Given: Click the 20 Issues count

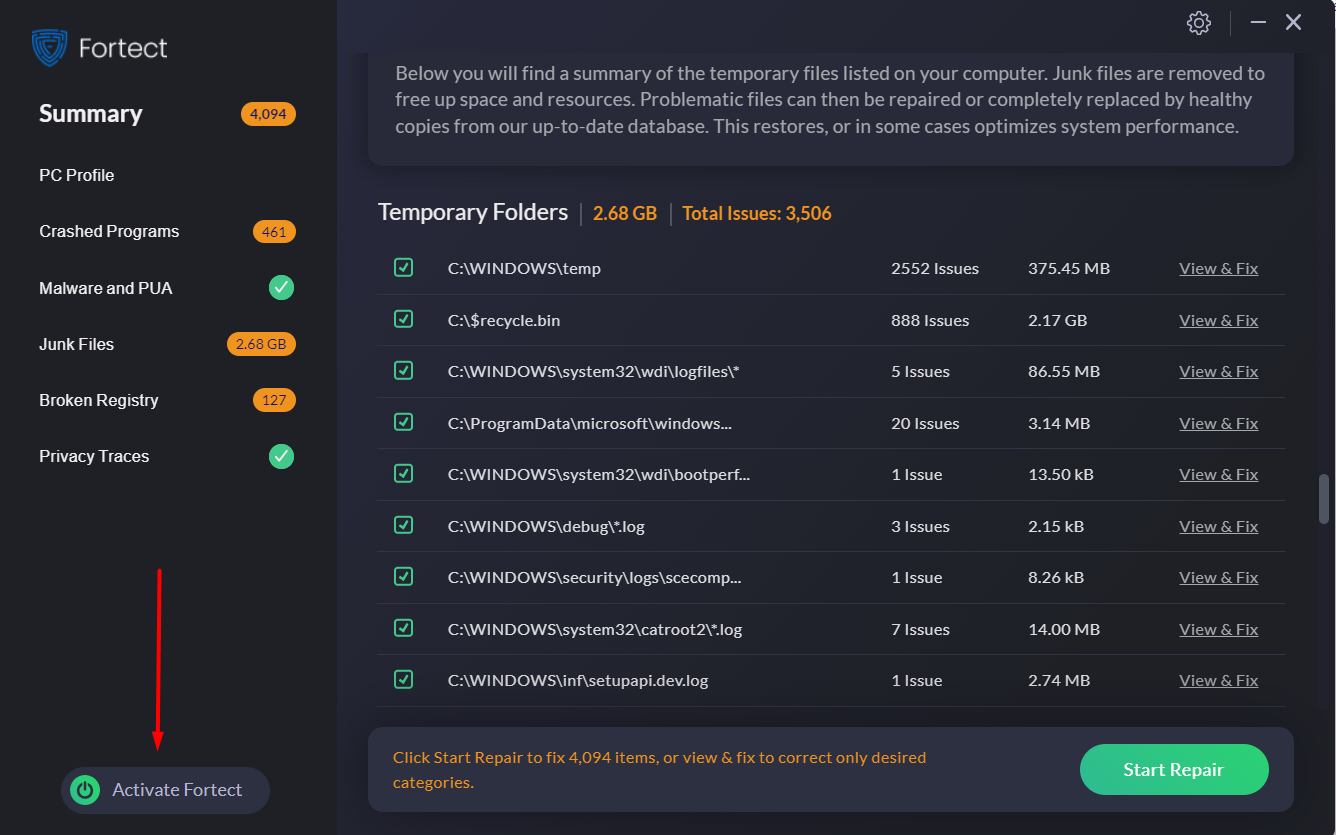Looking at the screenshot, I should pyautogui.click(x=925, y=423).
